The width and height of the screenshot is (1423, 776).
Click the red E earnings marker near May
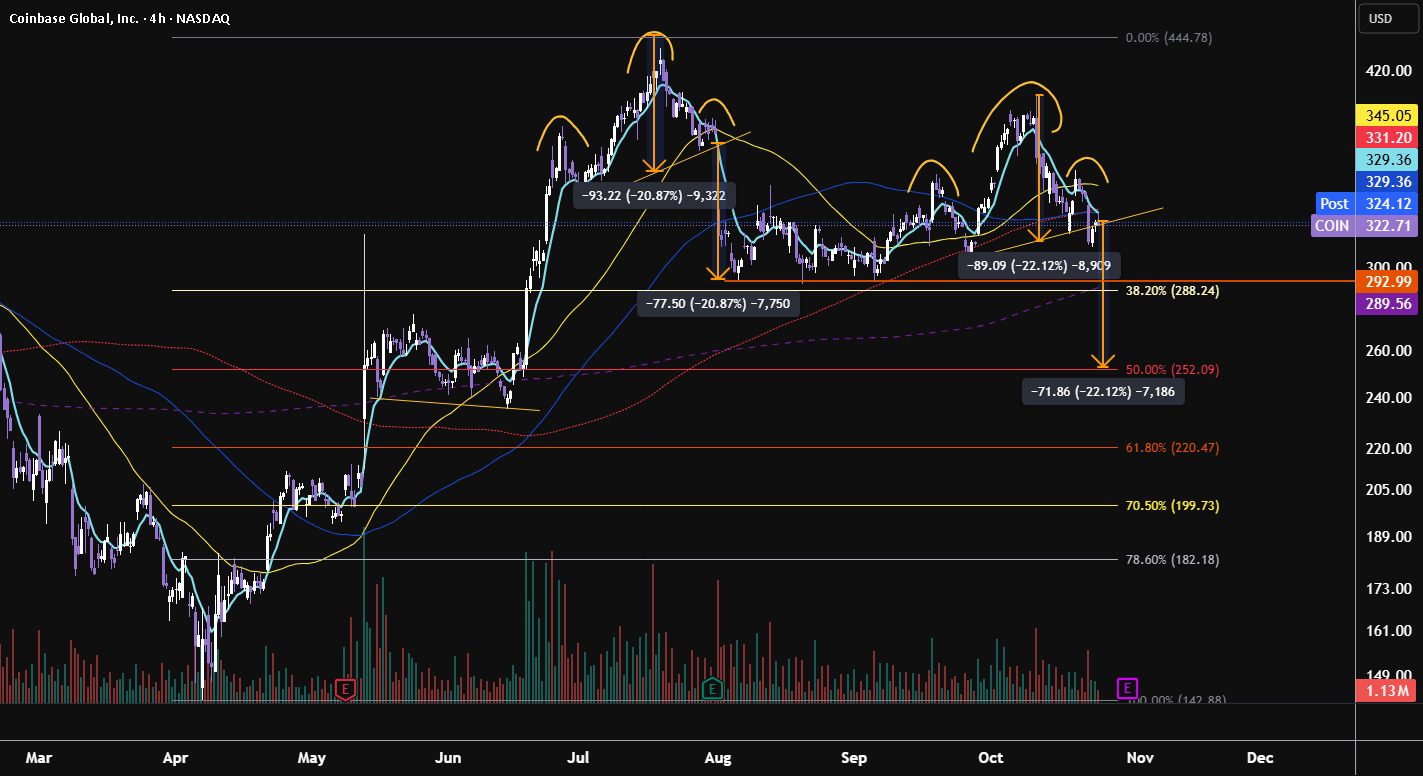tap(346, 688)
